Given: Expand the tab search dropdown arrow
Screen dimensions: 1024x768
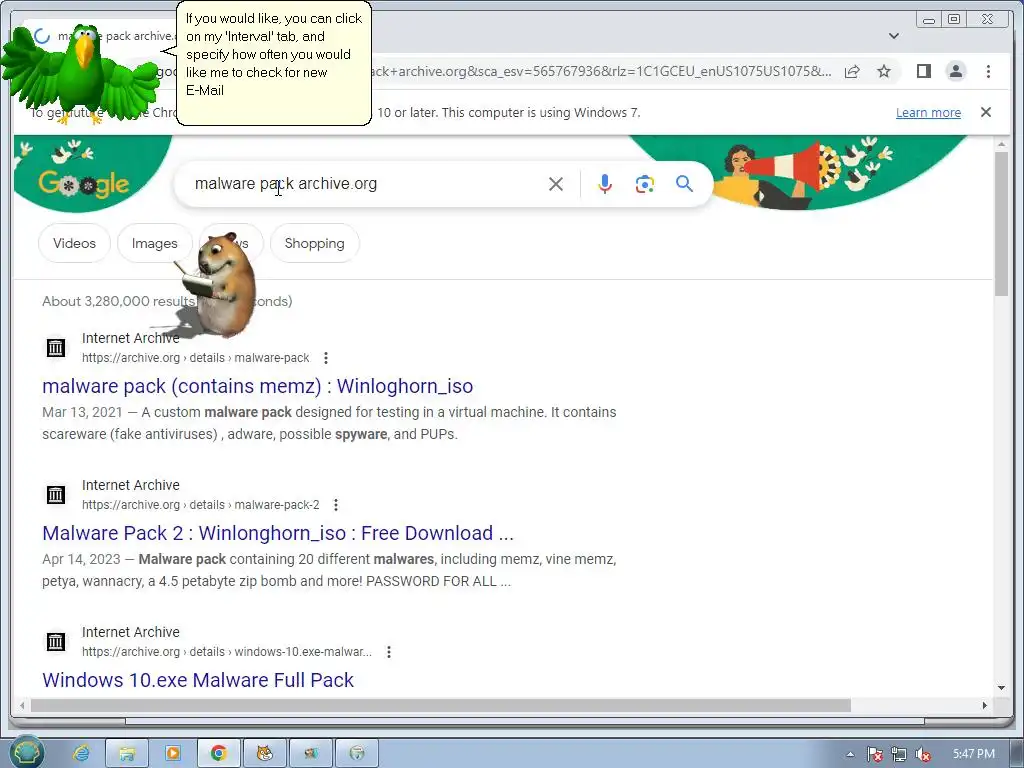Looking at the screenshot, I should pyautogui.click(x=894, y=36).
